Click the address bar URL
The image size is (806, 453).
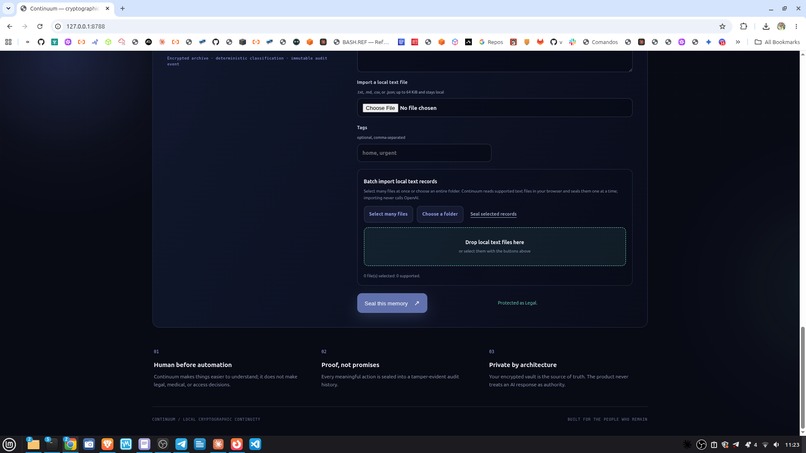point(85,26)
